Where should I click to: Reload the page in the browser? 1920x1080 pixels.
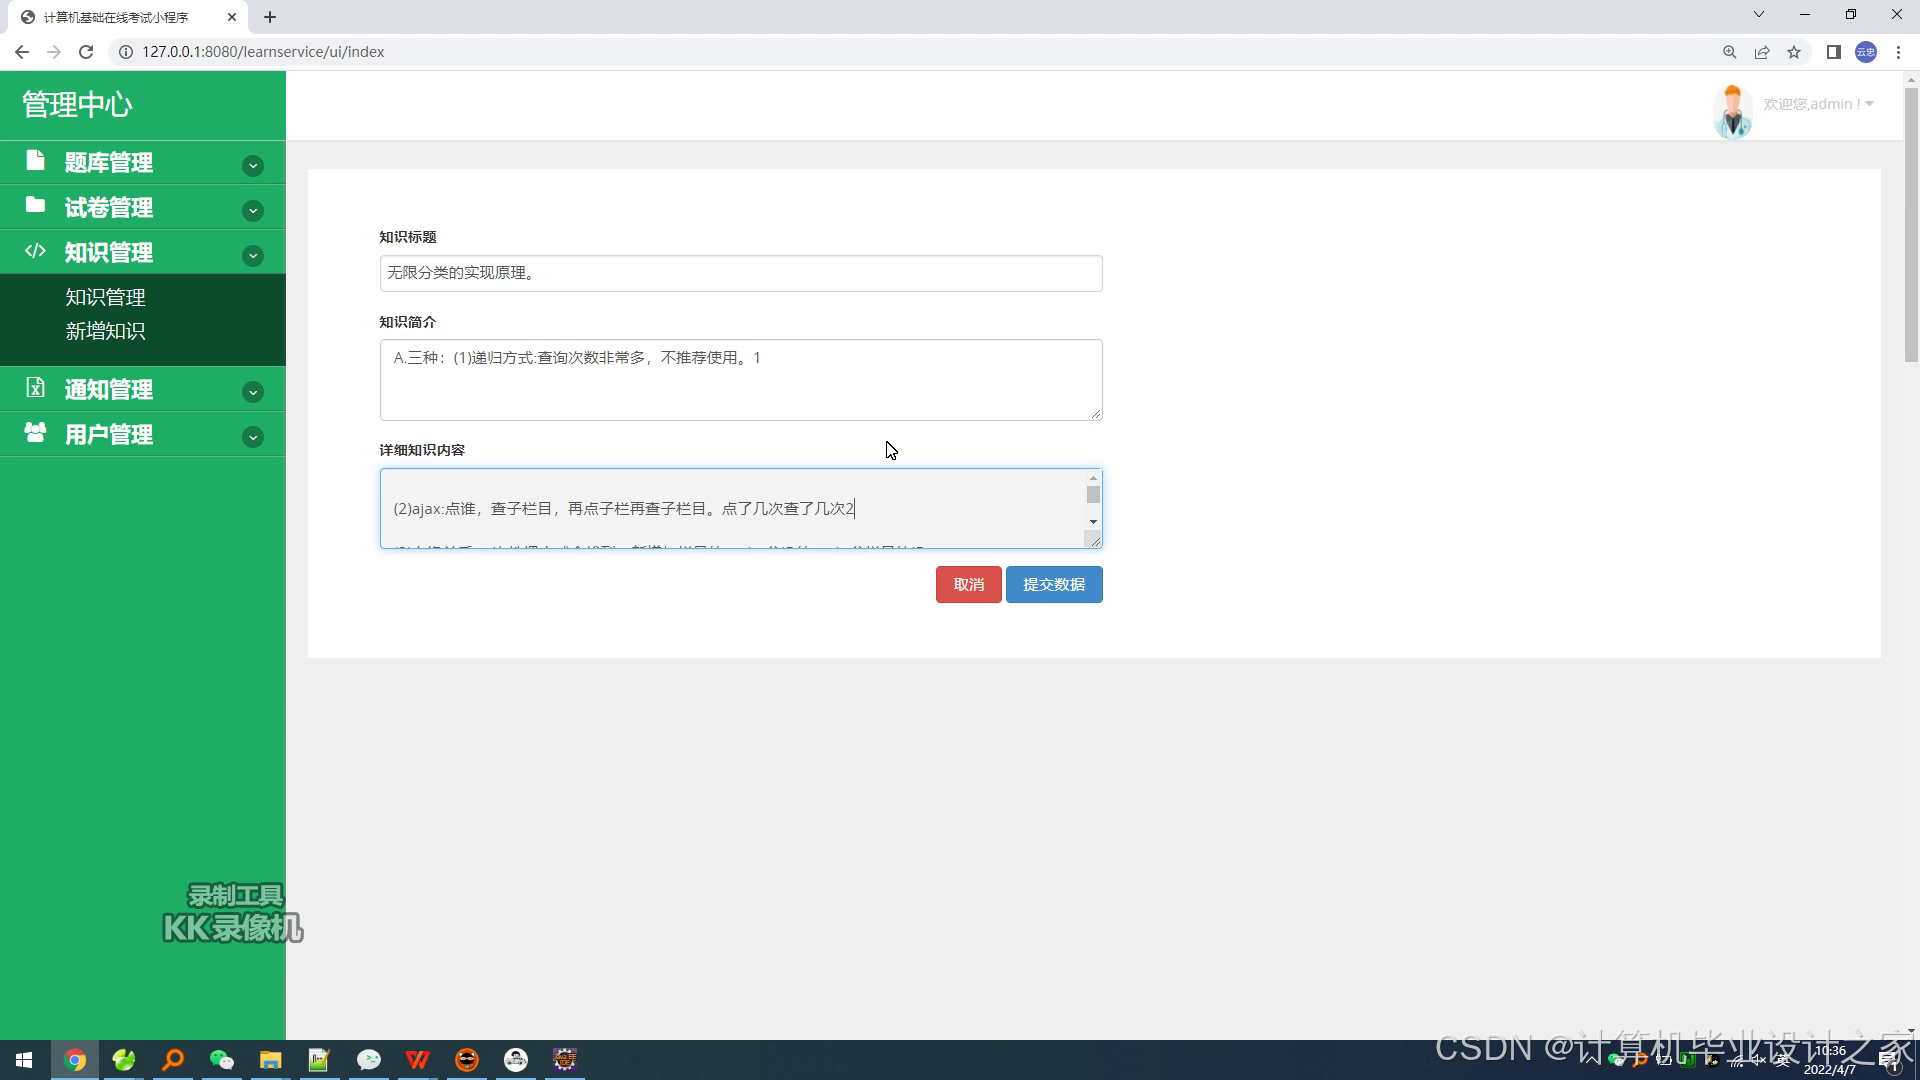point(86,52)
